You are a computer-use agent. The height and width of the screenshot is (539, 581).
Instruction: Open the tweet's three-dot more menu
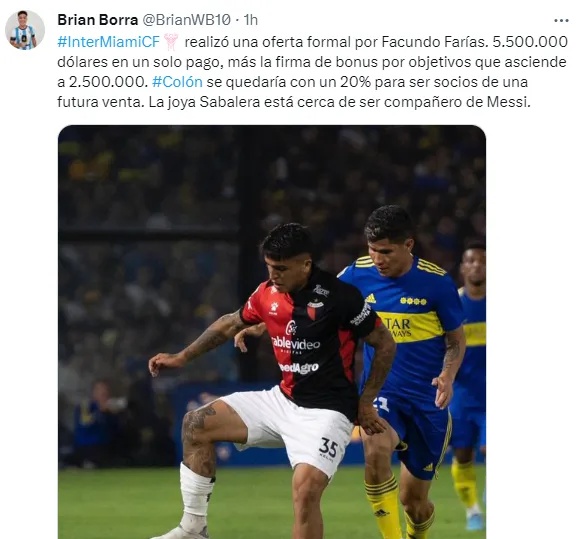(x=561, y=21)
